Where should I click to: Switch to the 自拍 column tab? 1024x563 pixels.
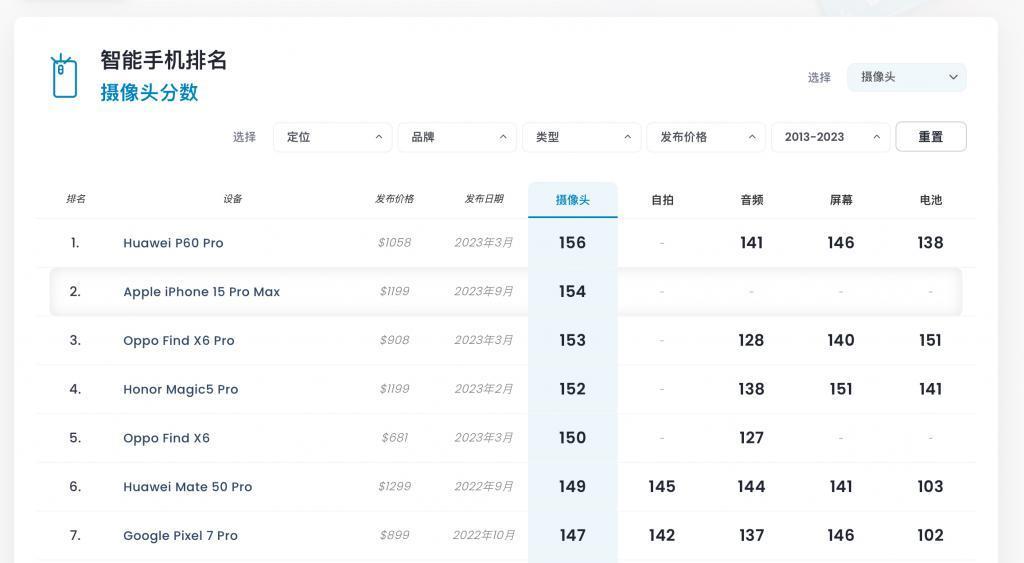coord(662,200)
